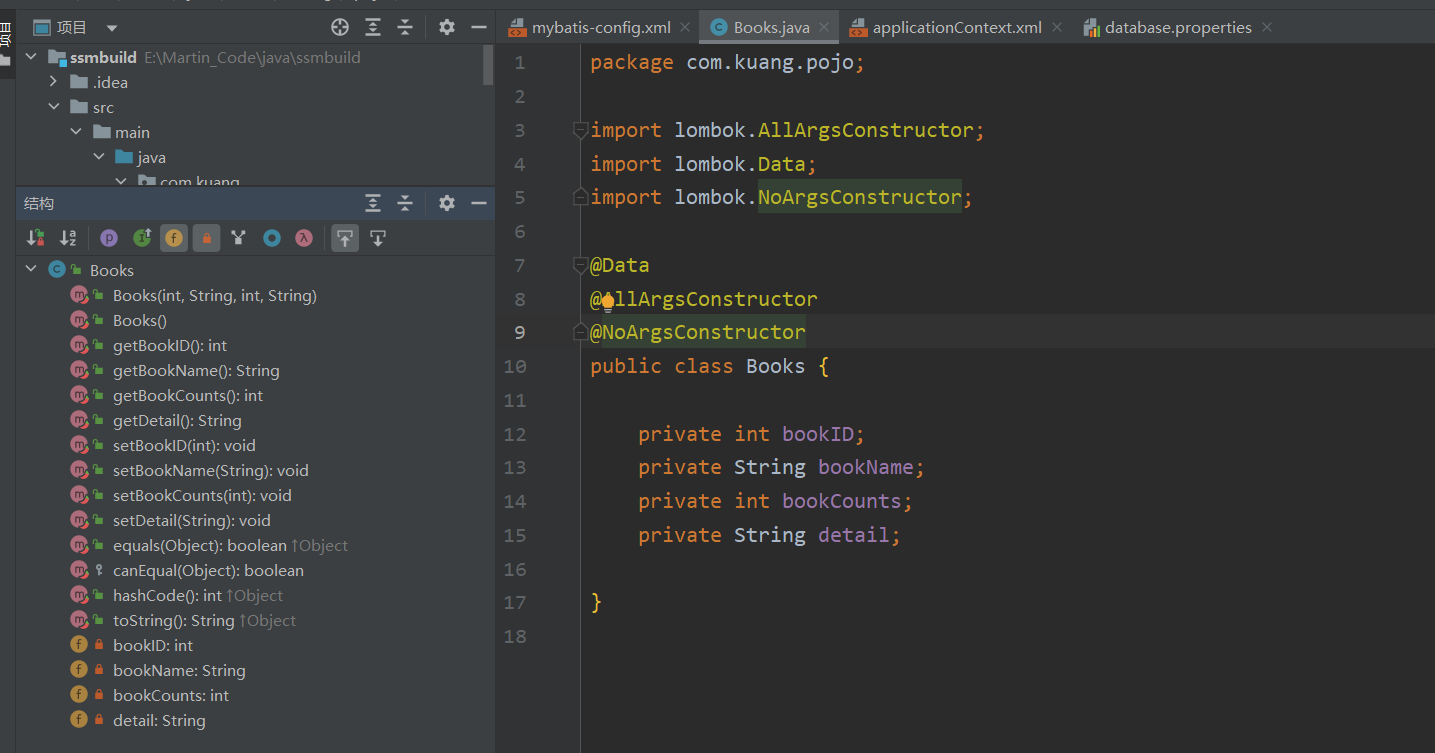Viewport: 1435px width, 753px height.
Task: Toggle show anonymous classes filter
Action: 271,238
